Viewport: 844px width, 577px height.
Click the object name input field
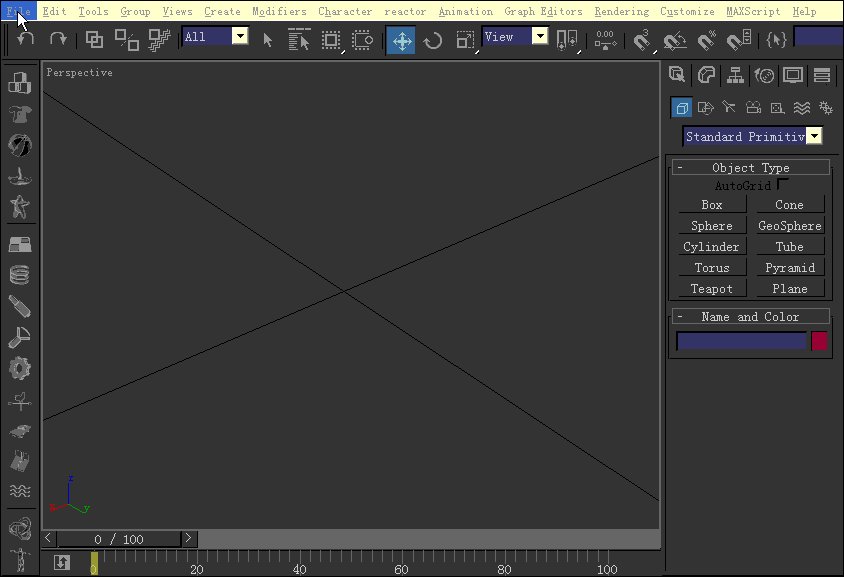[742, 341]
